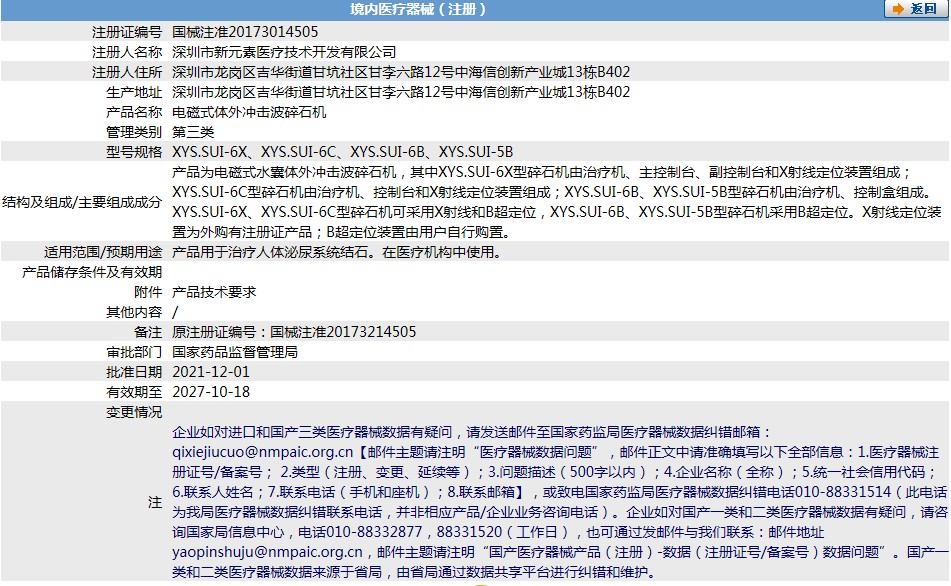This screenshot has width=951, height=586.
Task: Click the 其他内容 label
Action: click(134, 312)
